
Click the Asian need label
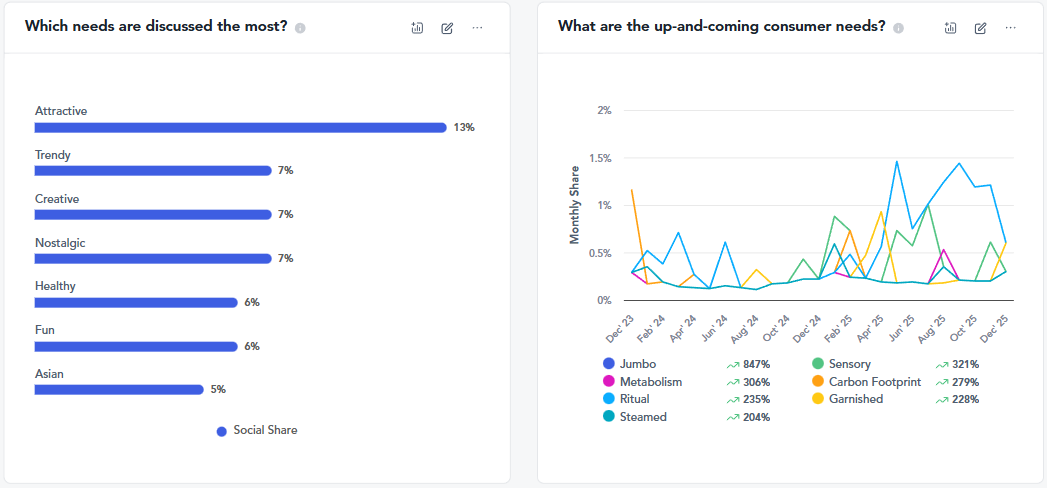click(x=49, y=374)
